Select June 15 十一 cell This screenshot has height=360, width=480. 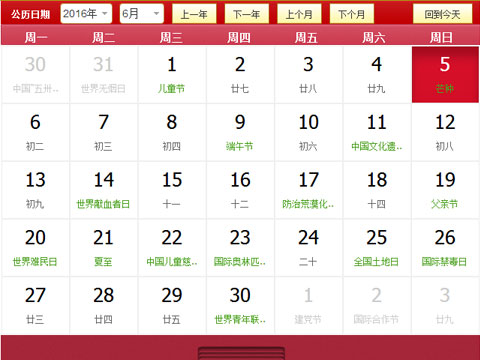[x=172, y=190]
